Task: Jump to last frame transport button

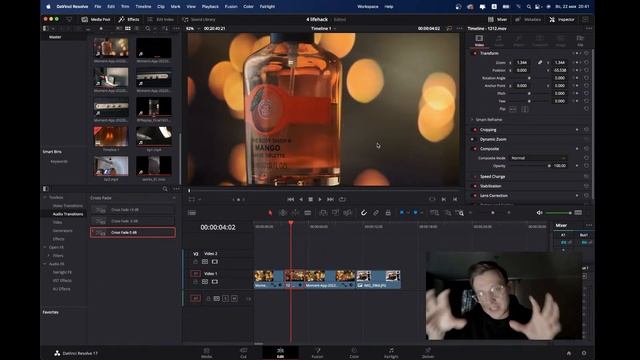Action: point(330,199)
